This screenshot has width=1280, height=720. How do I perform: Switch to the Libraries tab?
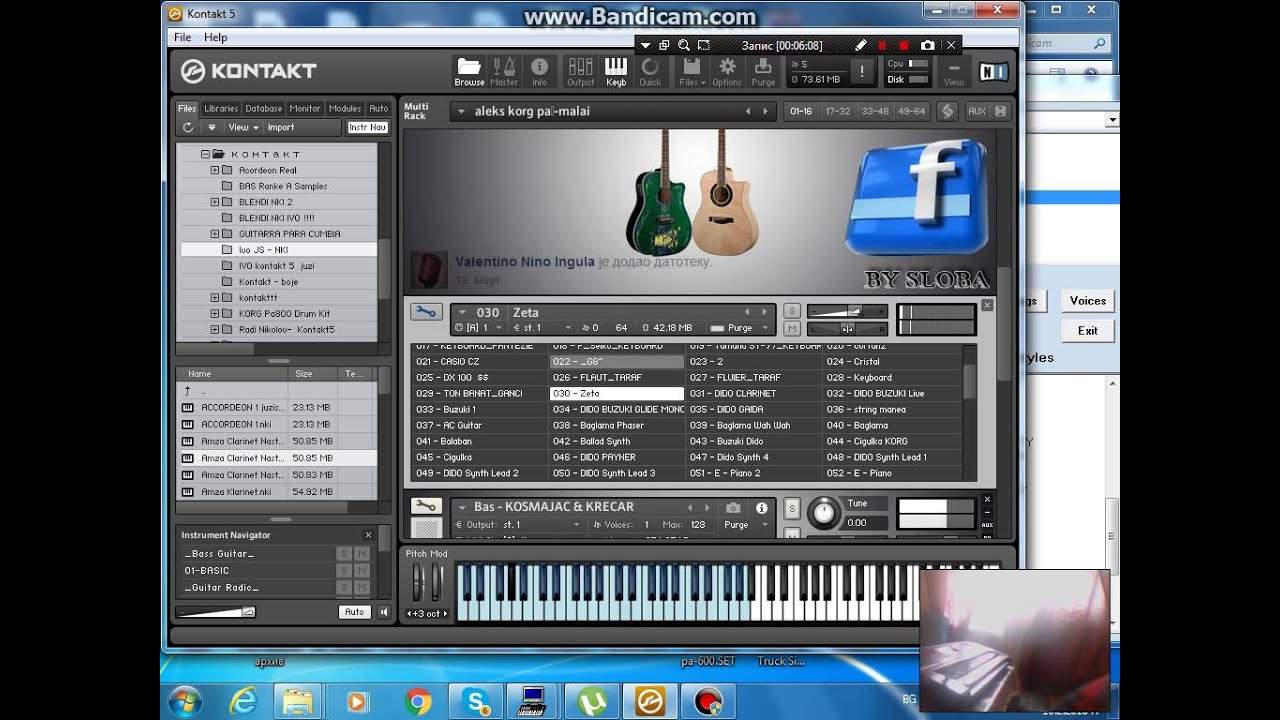[221, 108]
